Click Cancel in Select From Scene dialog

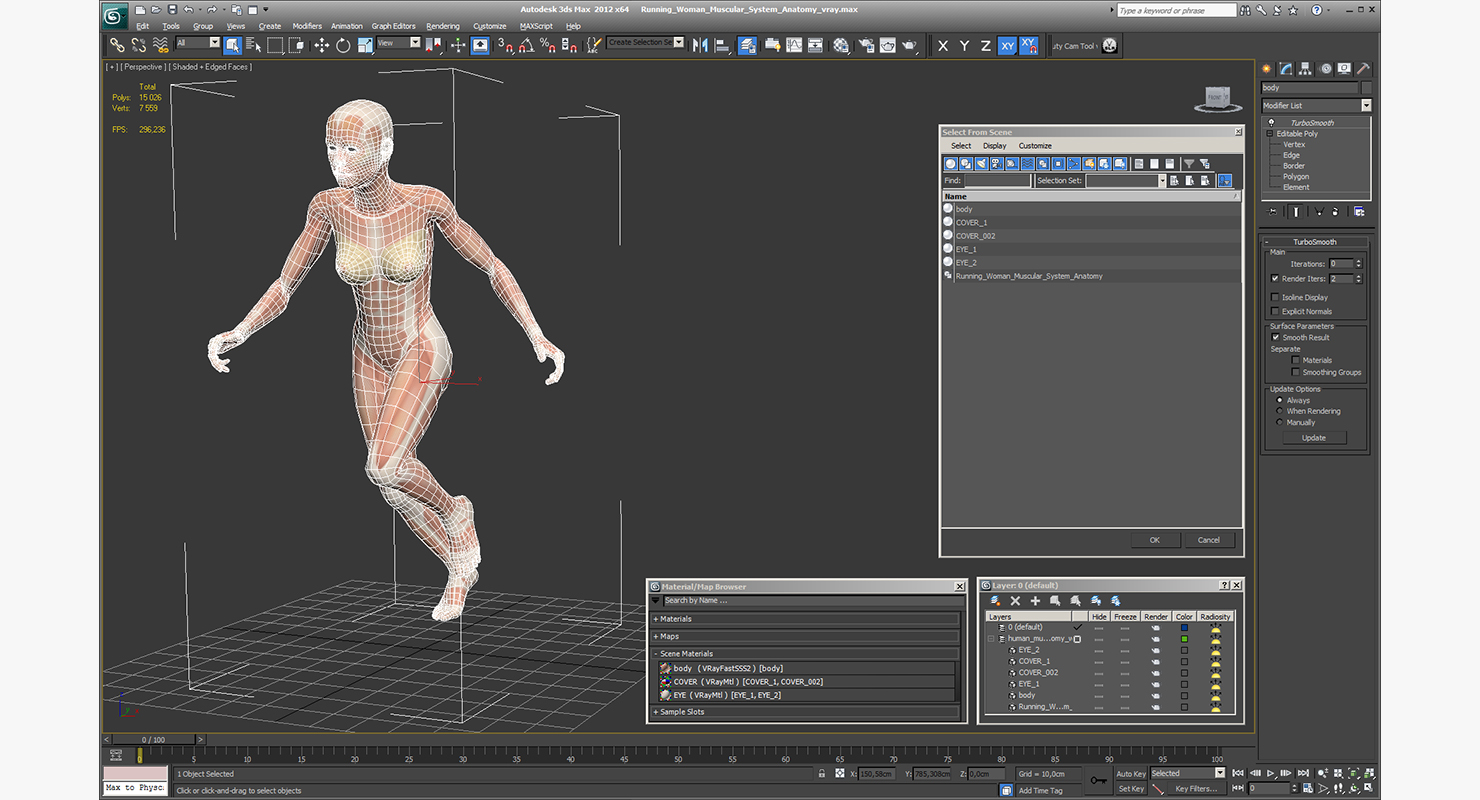[1209, 540]
